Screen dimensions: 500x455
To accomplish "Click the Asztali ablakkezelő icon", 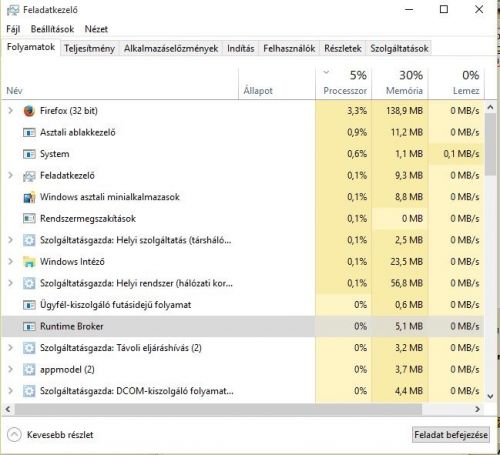I will coord(29,132).
